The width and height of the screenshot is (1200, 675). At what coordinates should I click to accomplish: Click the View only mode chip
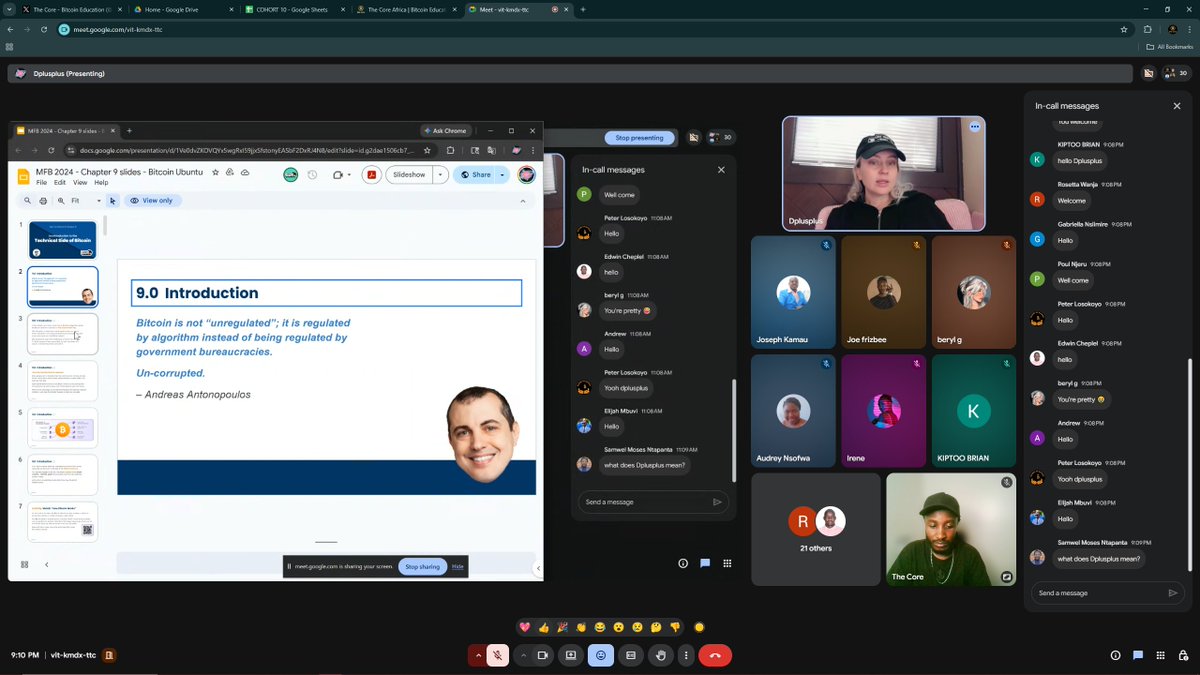pos(151,200)
